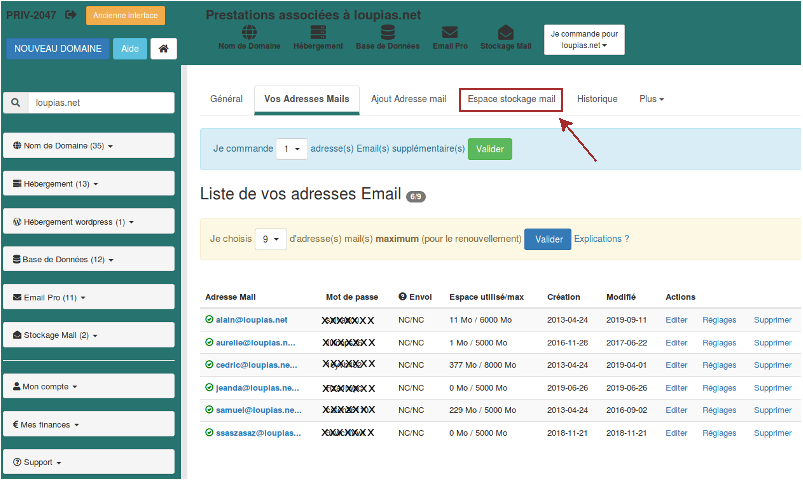803x481 pixels.
Task: Click the Nom de Domaine globe icon
Action: click(x=249, y=32)
